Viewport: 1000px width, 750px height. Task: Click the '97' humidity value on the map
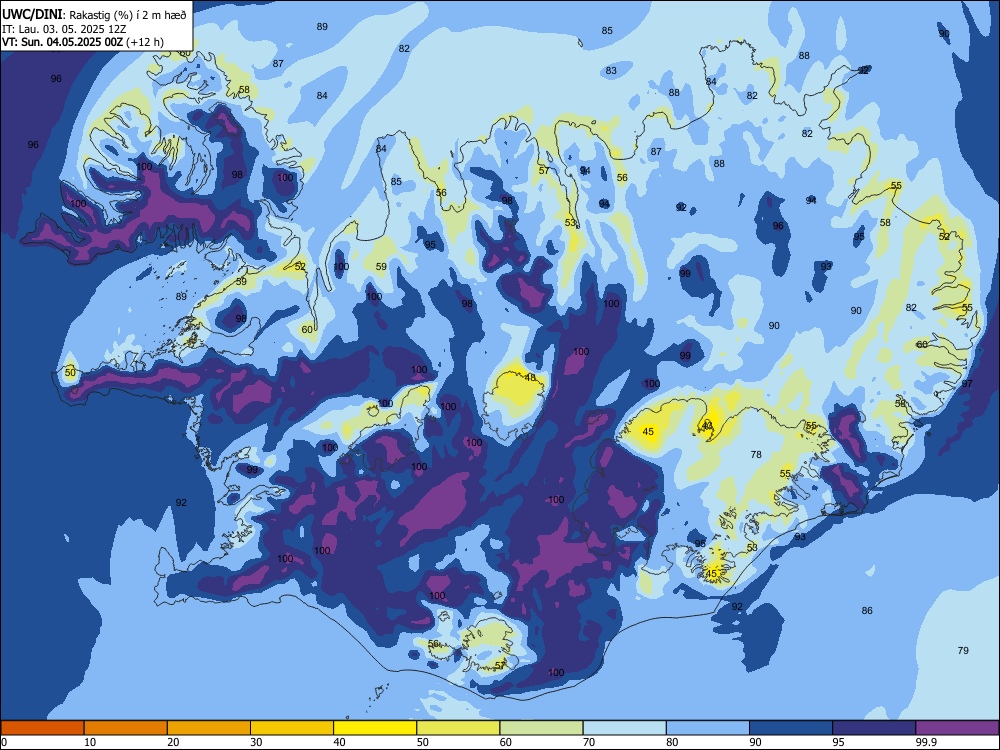(967, 383)
